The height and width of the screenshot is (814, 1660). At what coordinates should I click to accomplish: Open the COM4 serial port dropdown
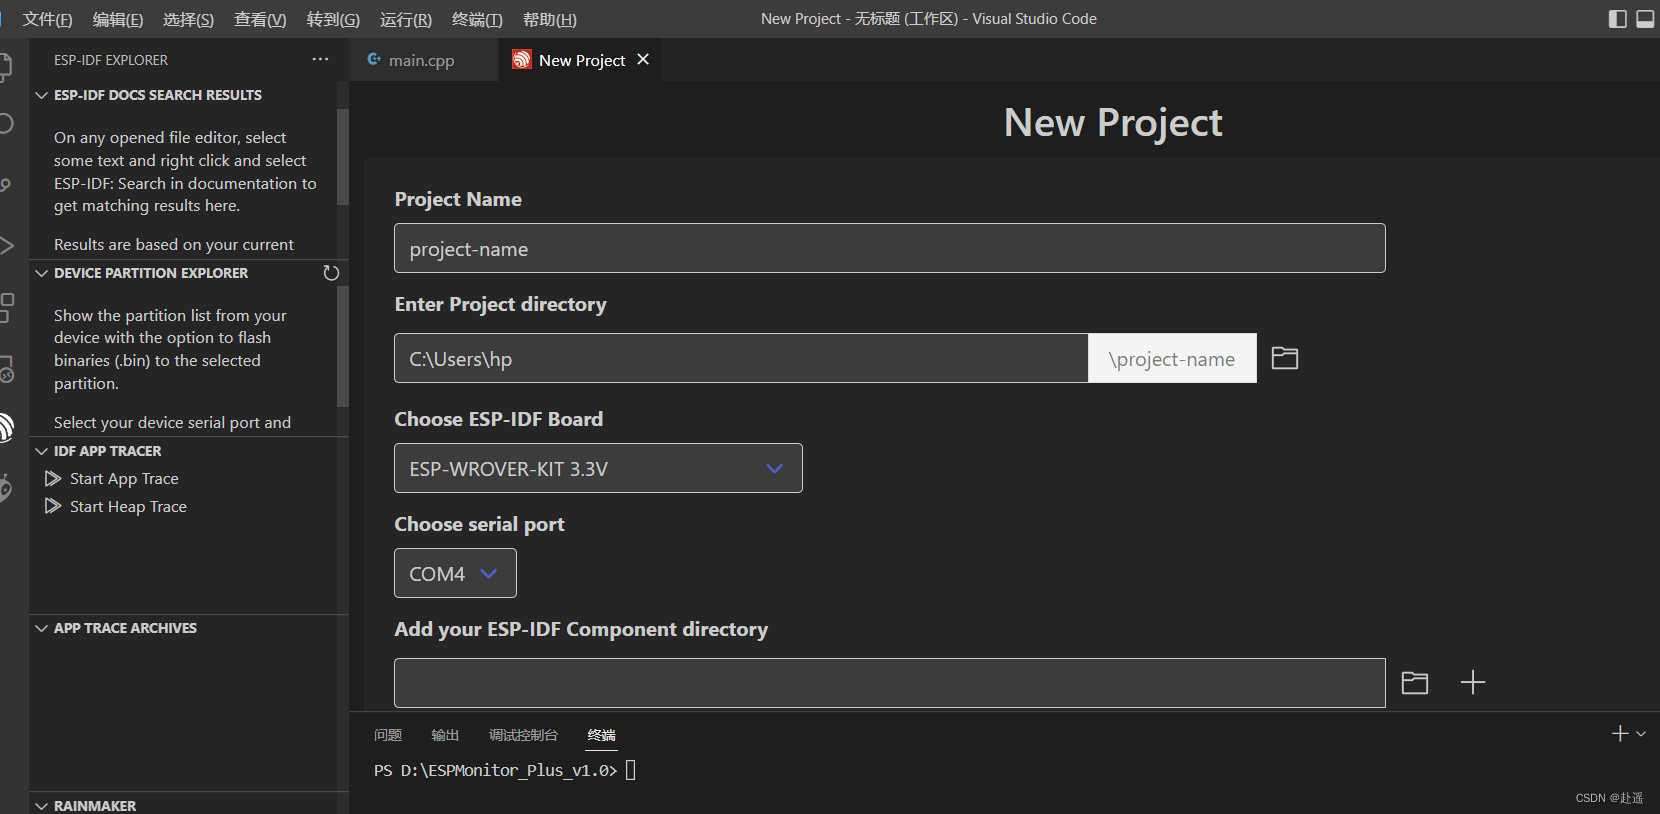[455, 573]
